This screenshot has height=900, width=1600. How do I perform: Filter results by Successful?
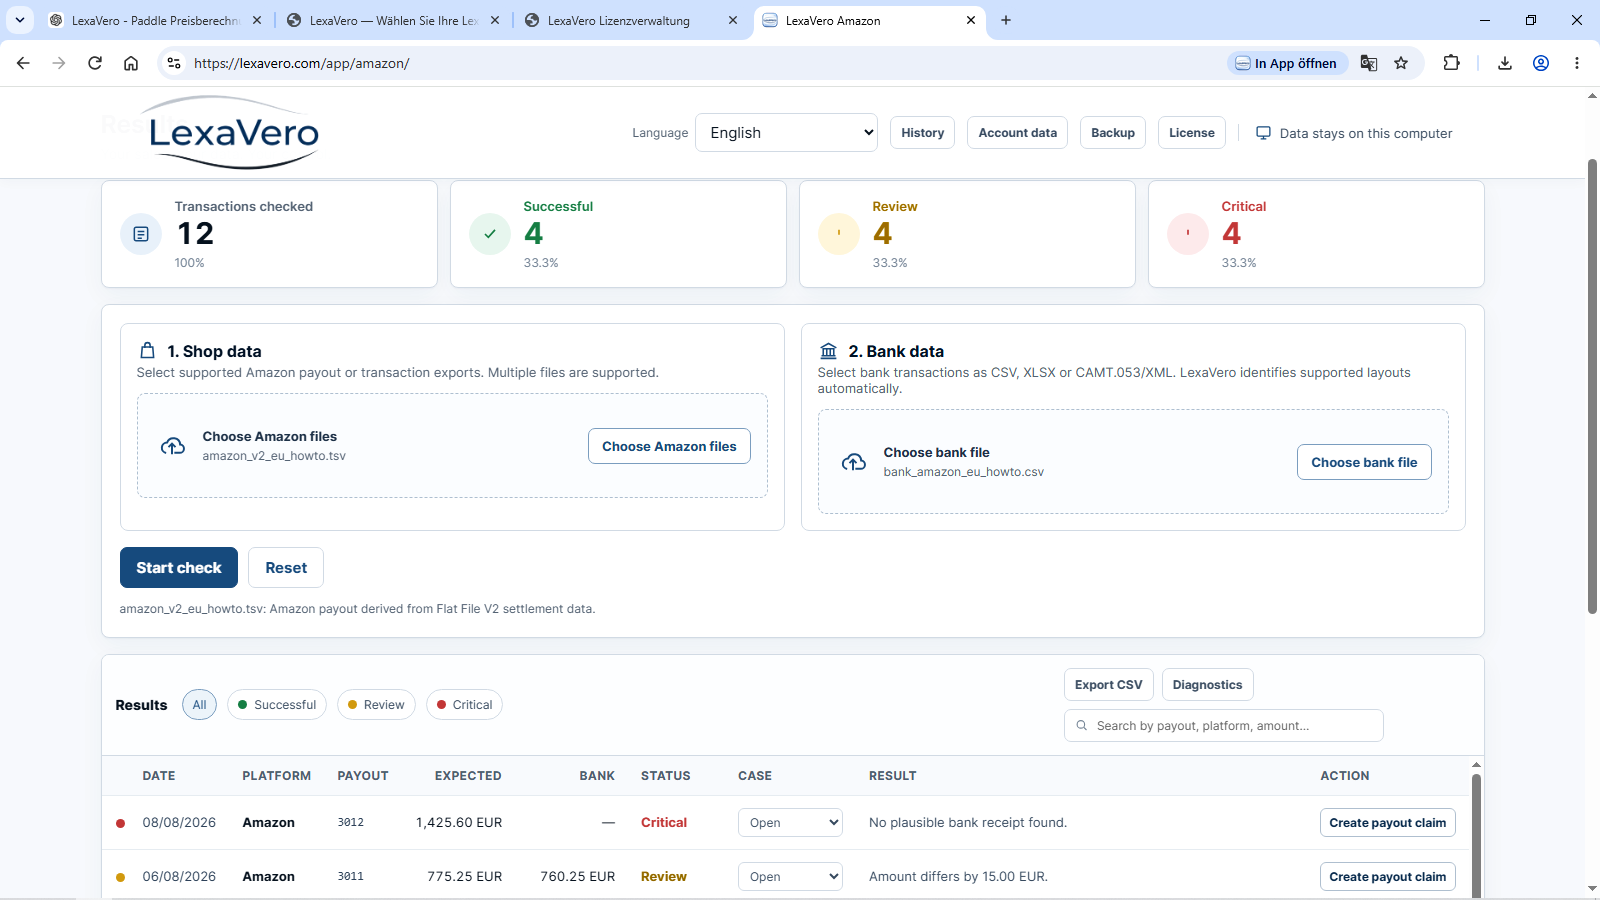(x=277, y=705)
